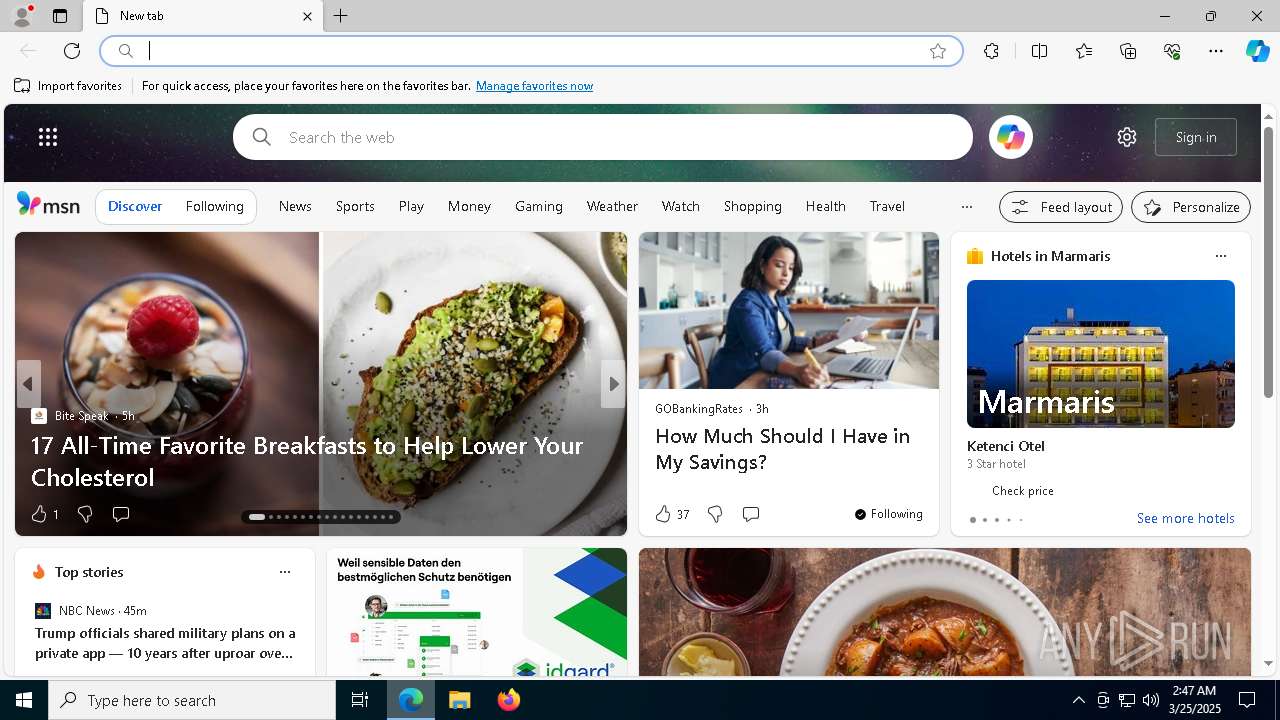Screen dimensions: 1280x720
Task: Open File Explorer from taskbar
Action: pos(459,700)
